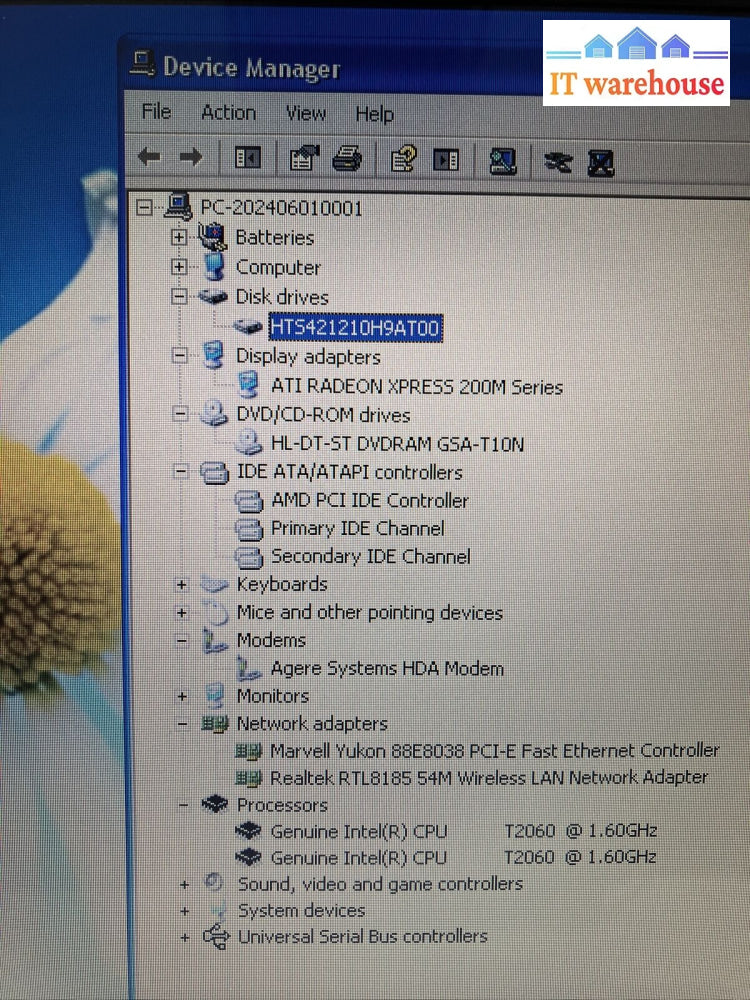Collapse the Modems category
The width and height of the screenshot is (750, 1000).
click(182, 640)
